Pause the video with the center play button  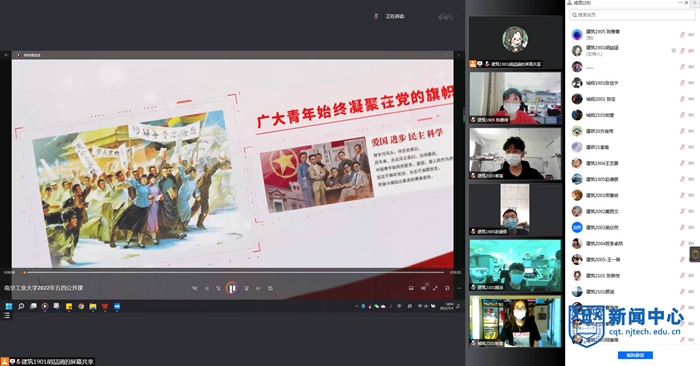(232, 288)
